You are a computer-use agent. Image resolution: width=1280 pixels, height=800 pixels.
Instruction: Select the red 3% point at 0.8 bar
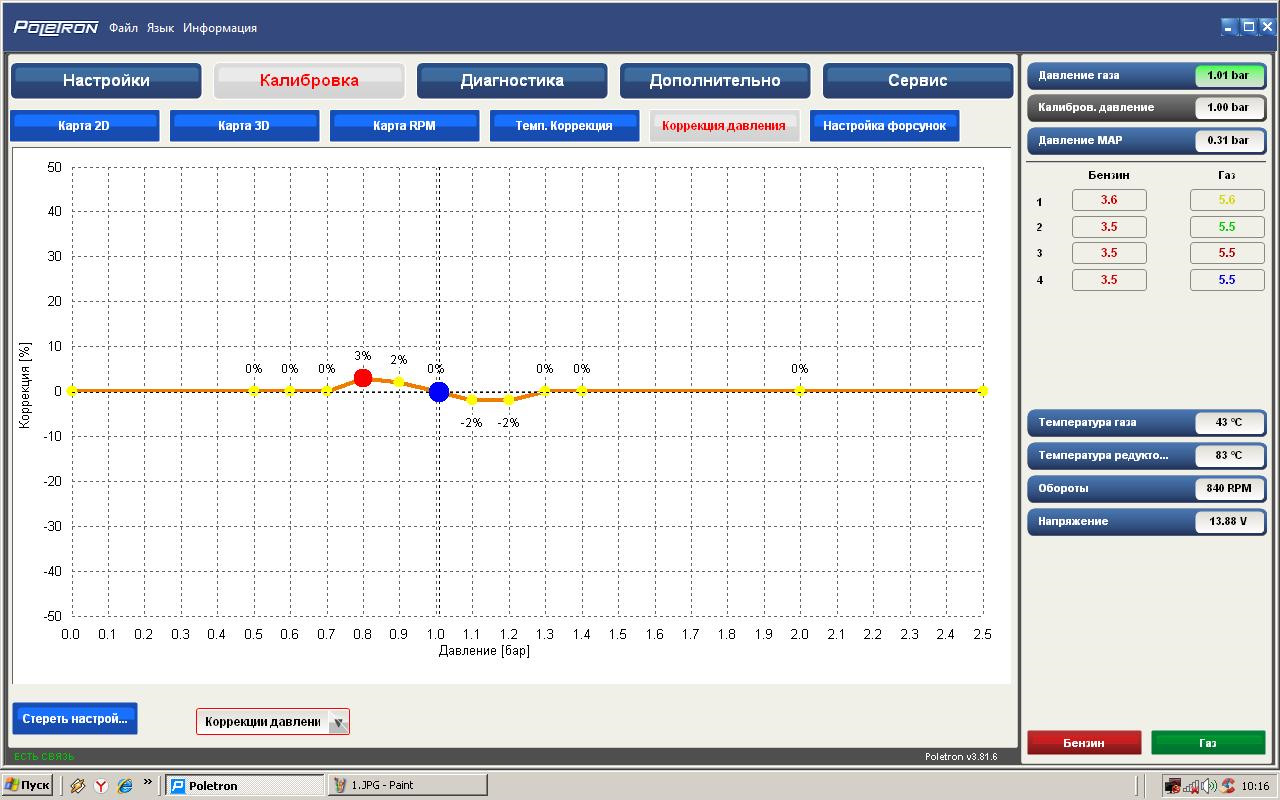point(363,378)
